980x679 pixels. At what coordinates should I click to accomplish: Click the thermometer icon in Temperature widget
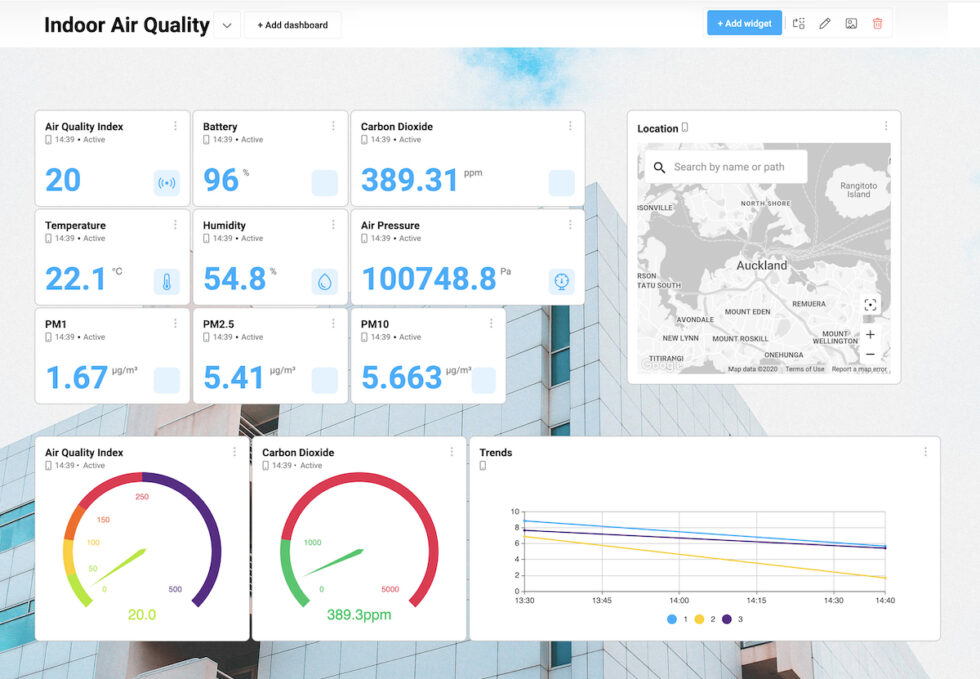point(166,282)
